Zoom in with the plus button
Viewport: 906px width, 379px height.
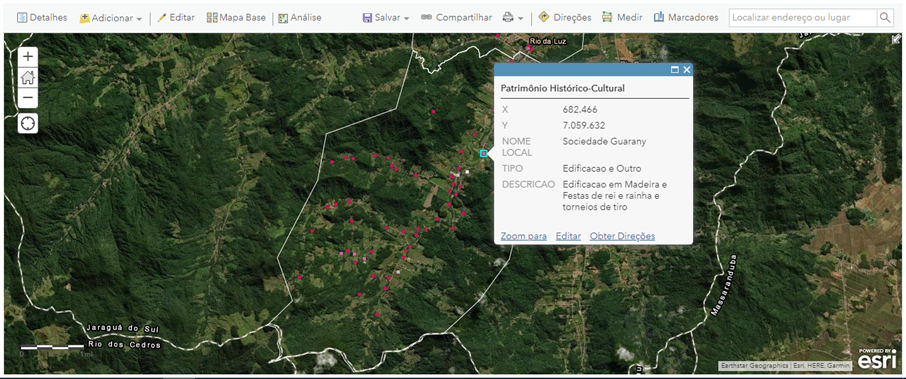tap(28, 57)
